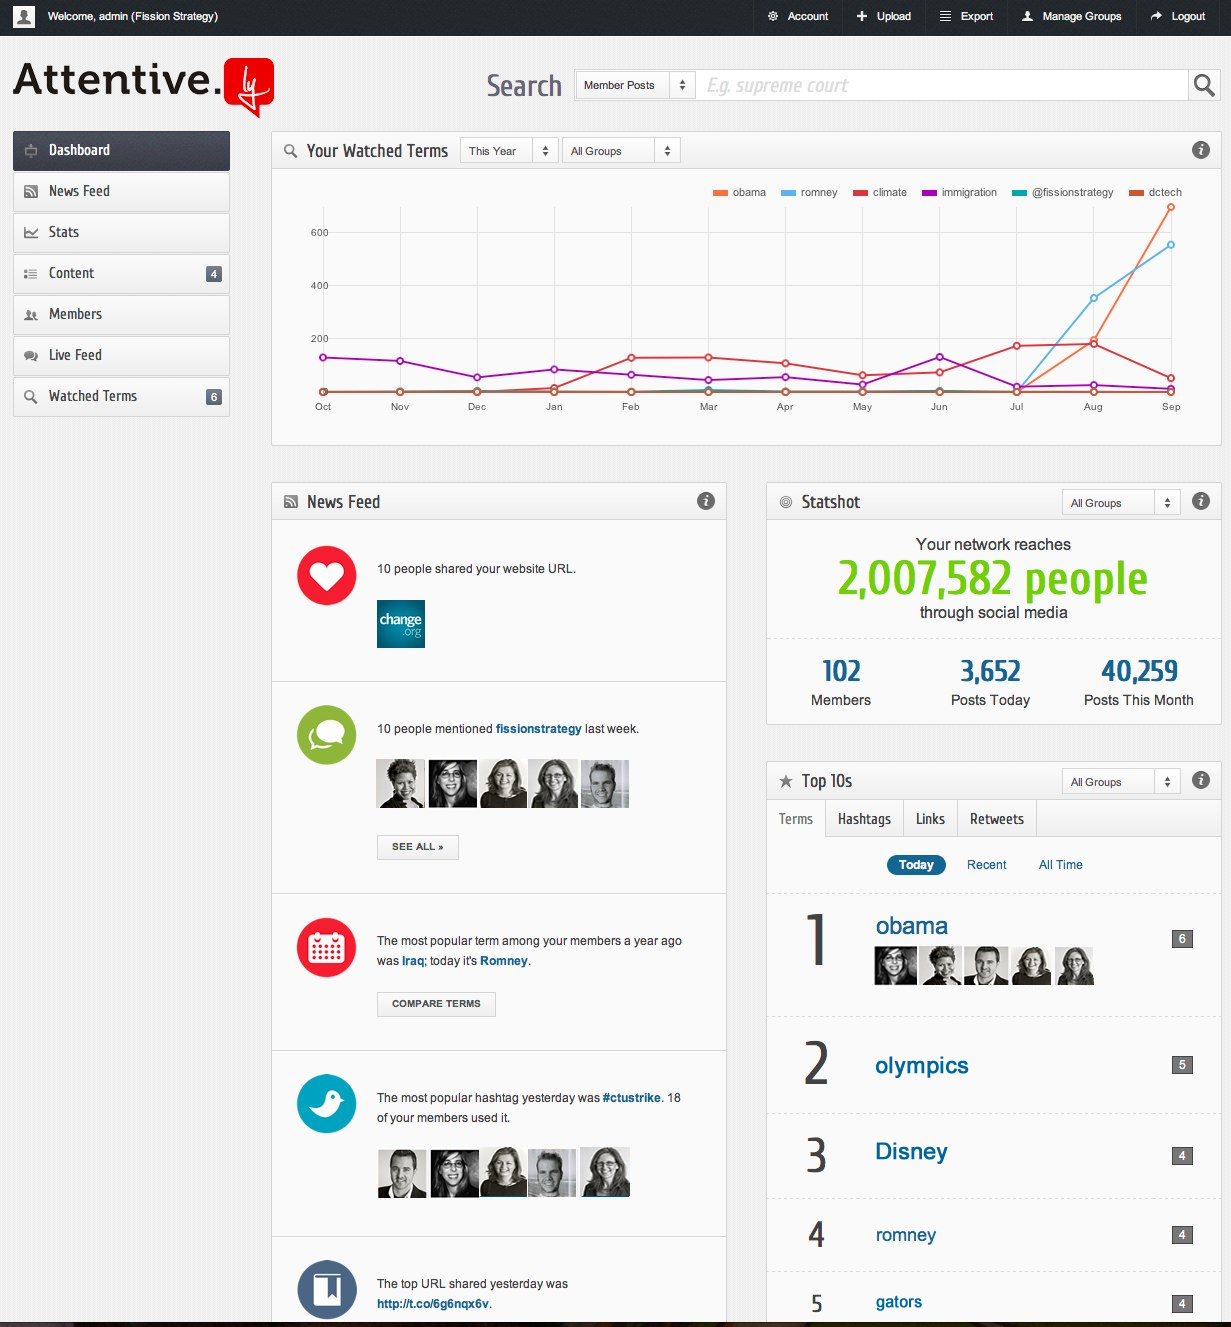
Task: Click the search magnifier button
Action: pos(1204,86)
